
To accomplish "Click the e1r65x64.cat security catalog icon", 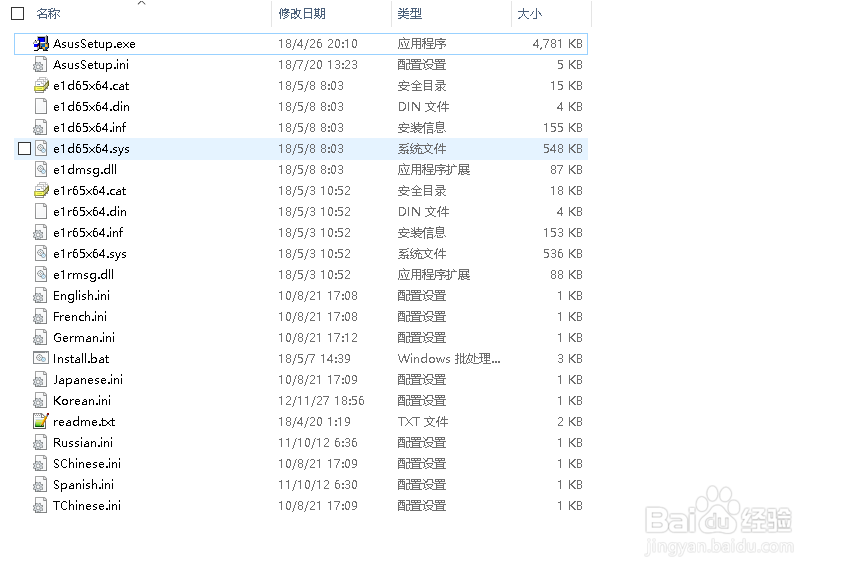I will point(41,190).
